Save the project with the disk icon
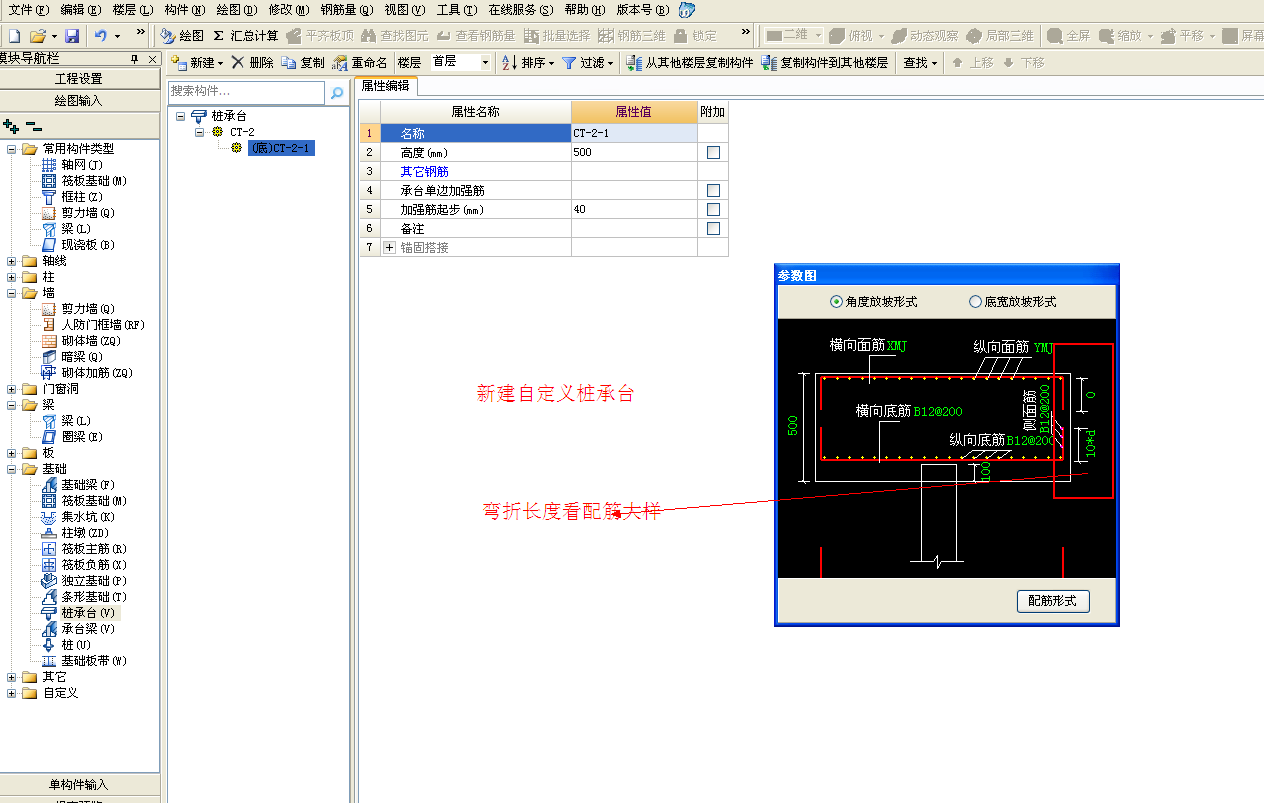This screenshot has height=803, width=1264. [x=72, y=35]
